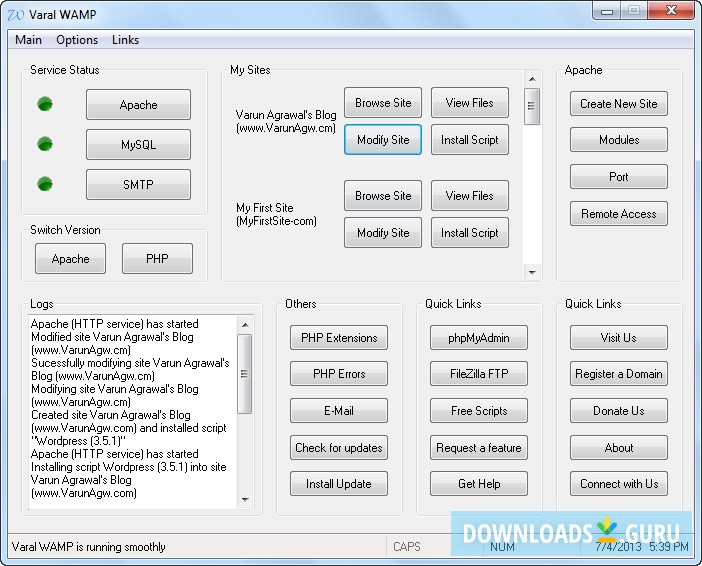Close the Varal WAMP window
This screenshot has width=702, height=566.
click(671, 11)
